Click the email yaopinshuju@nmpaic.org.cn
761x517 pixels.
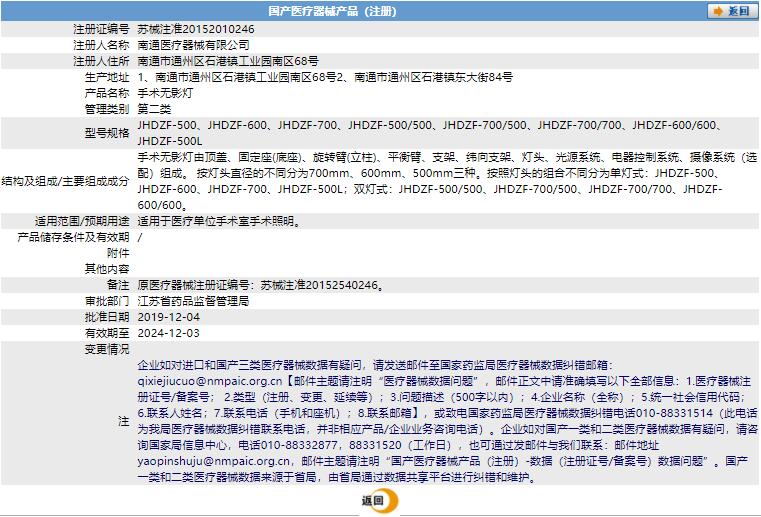tap(214, 461)
